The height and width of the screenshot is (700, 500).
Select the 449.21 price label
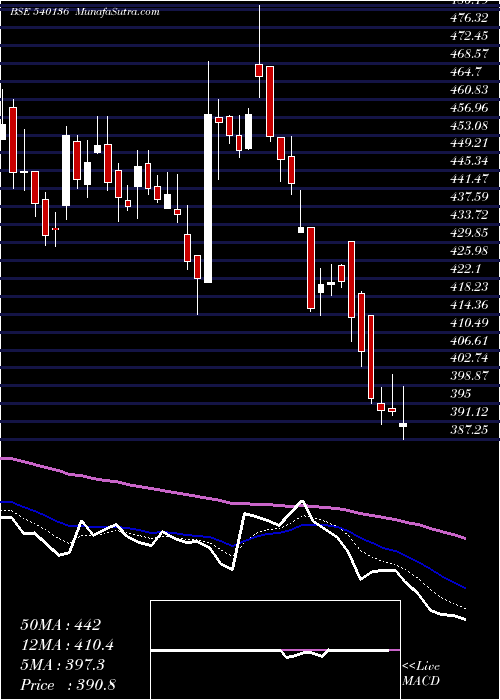click(468, 143)
